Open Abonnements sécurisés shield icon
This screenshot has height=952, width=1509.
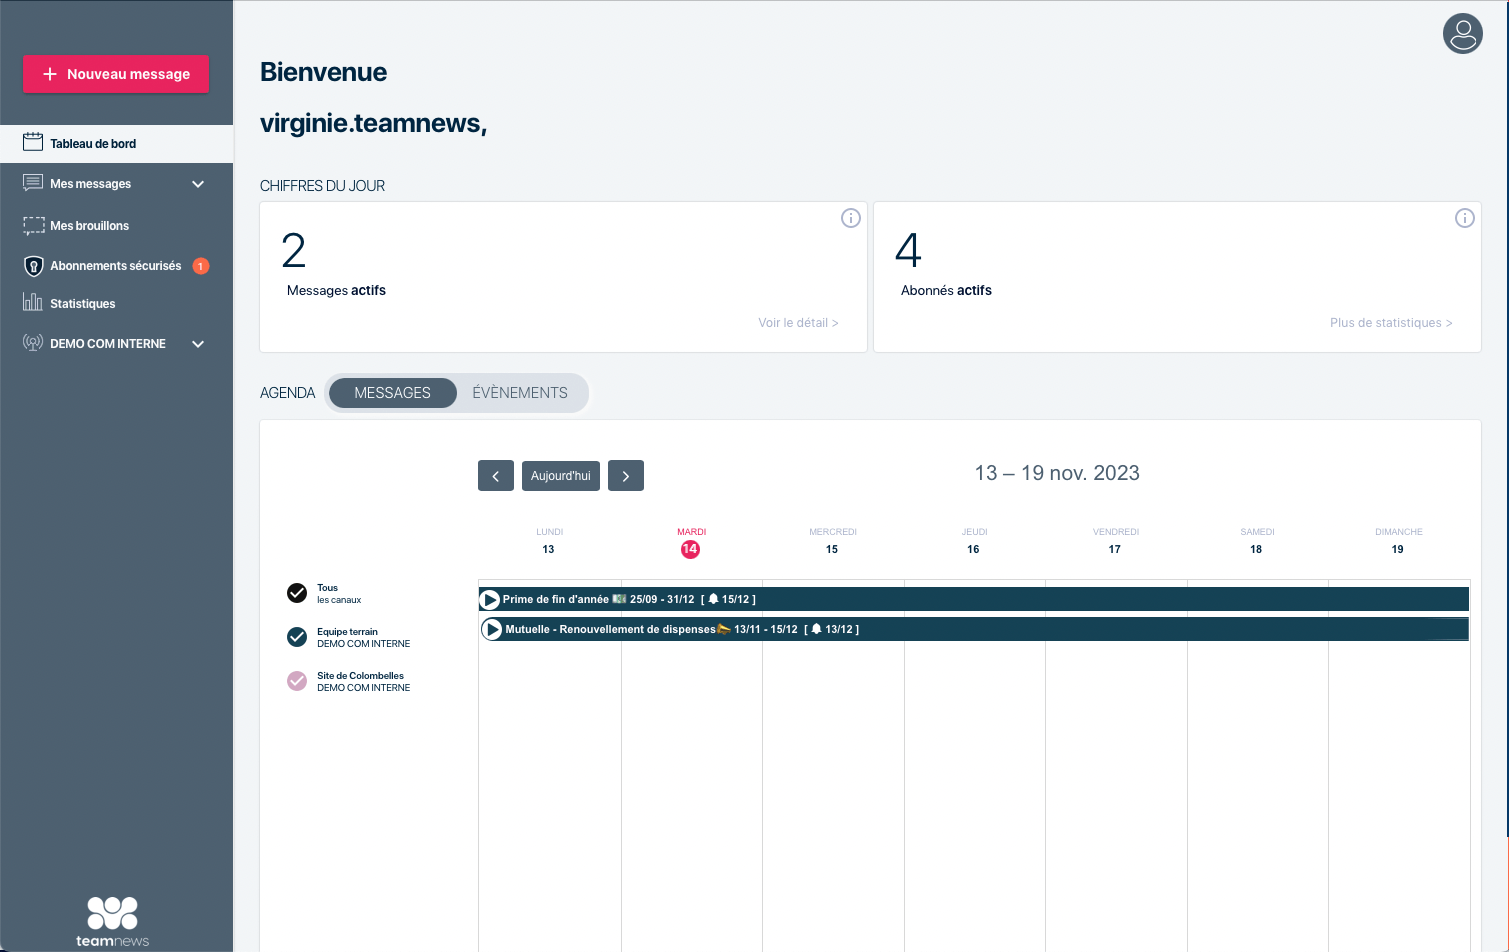coord(33,266)
